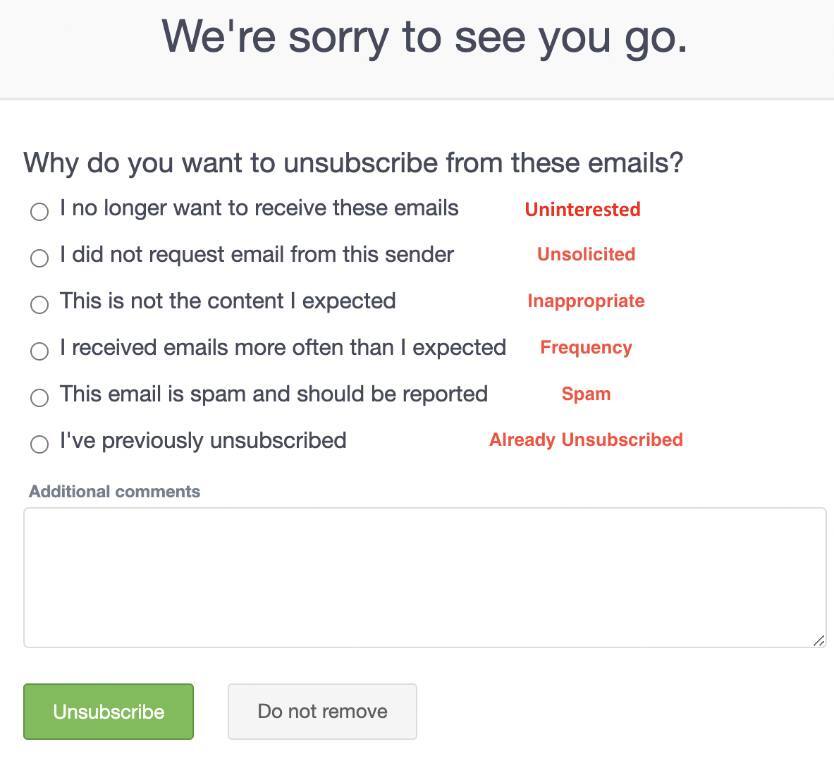Focus the Additional comments text area
The height and width of the screenshot is (770, 834).
(x=424, y=577)
